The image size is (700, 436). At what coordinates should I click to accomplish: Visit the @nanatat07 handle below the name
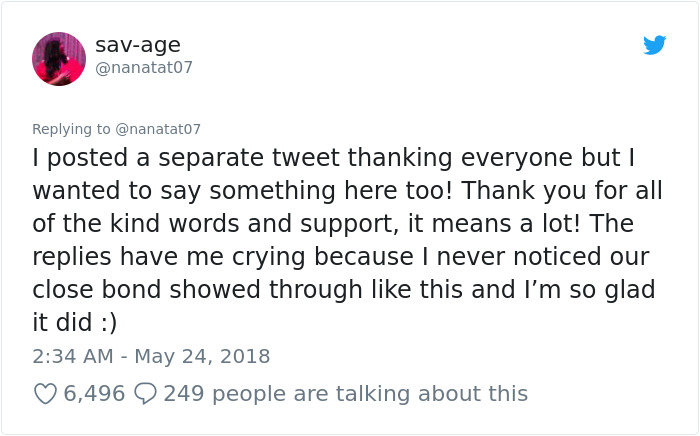click(x=144, y=68)
